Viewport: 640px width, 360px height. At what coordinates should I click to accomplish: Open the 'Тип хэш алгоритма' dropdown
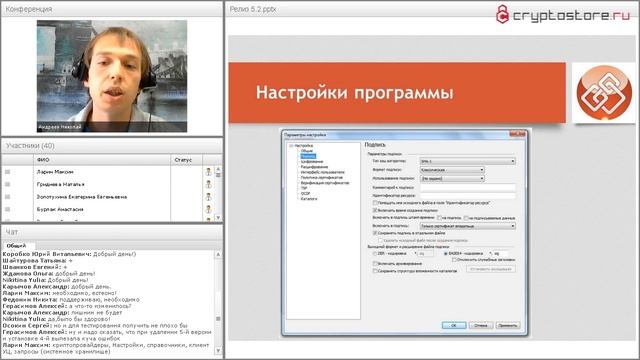coord(467,161)
